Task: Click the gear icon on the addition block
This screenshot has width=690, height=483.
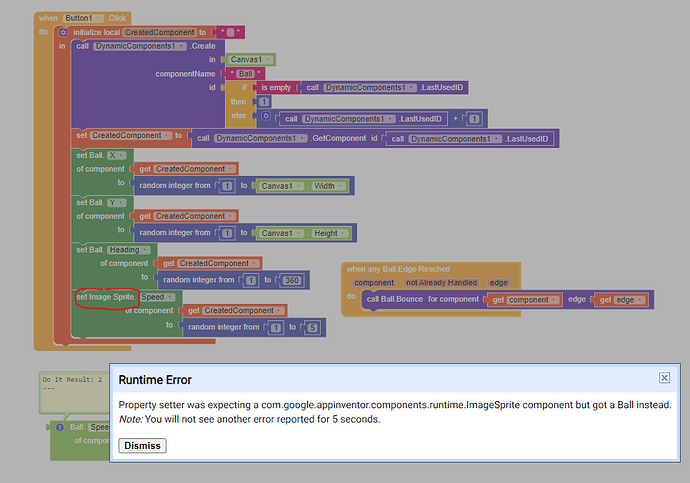Action: tap(266, 116)
